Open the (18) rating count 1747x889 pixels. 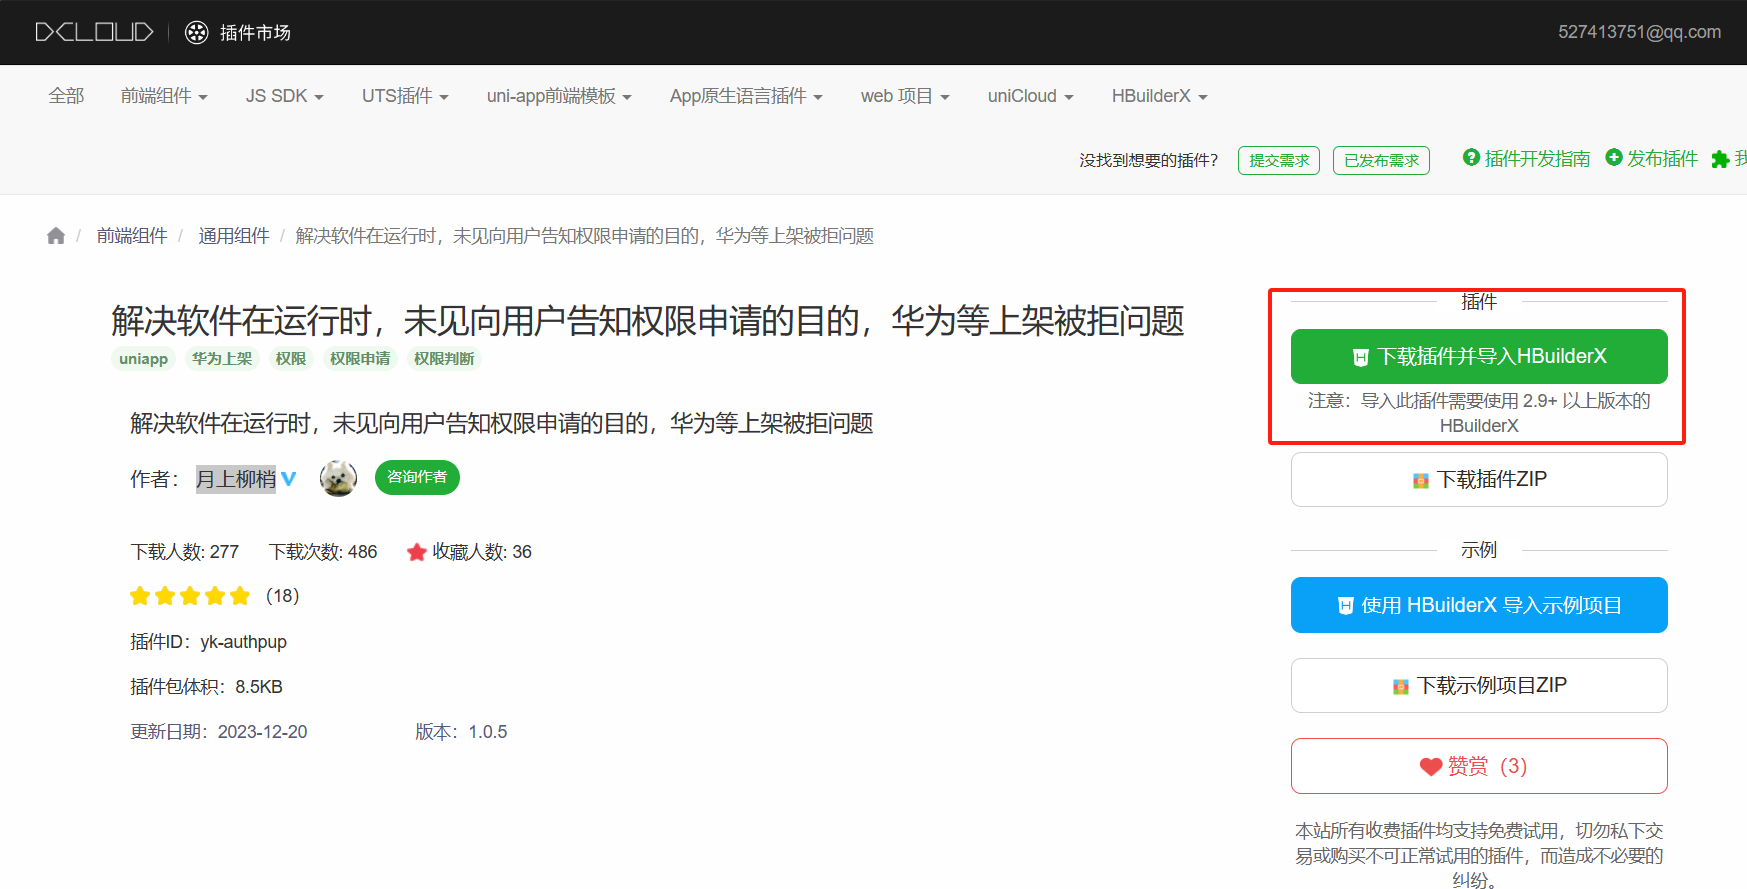[x=282, y=596]
